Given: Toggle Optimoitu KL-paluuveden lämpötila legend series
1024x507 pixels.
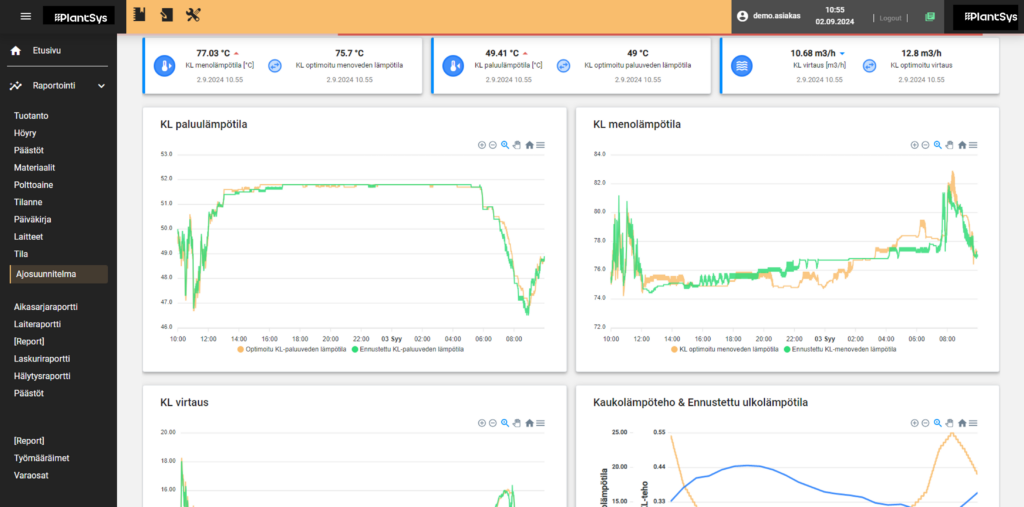Looking at the screenshot, I should click(291, 350).
